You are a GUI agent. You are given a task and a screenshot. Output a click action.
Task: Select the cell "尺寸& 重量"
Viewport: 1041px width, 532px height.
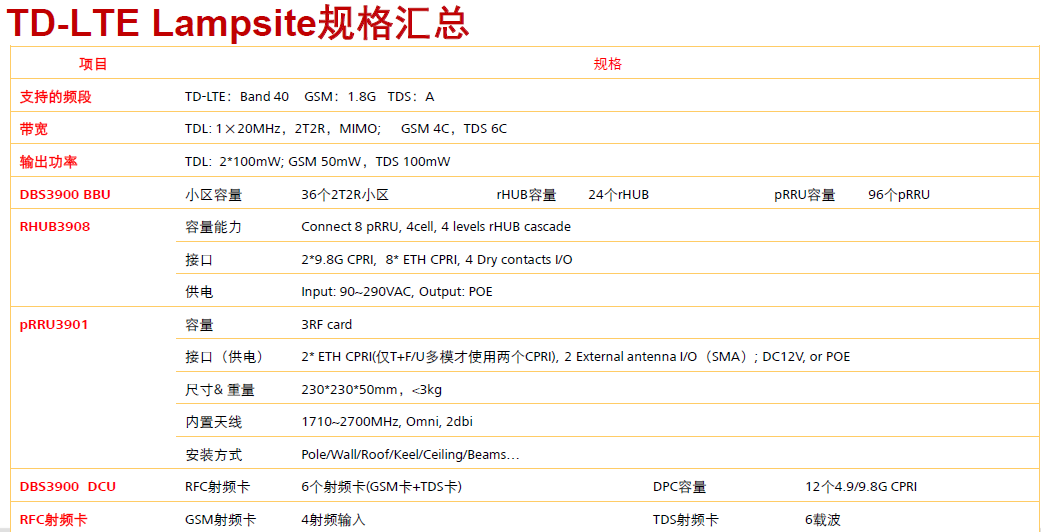click(220, 390)
